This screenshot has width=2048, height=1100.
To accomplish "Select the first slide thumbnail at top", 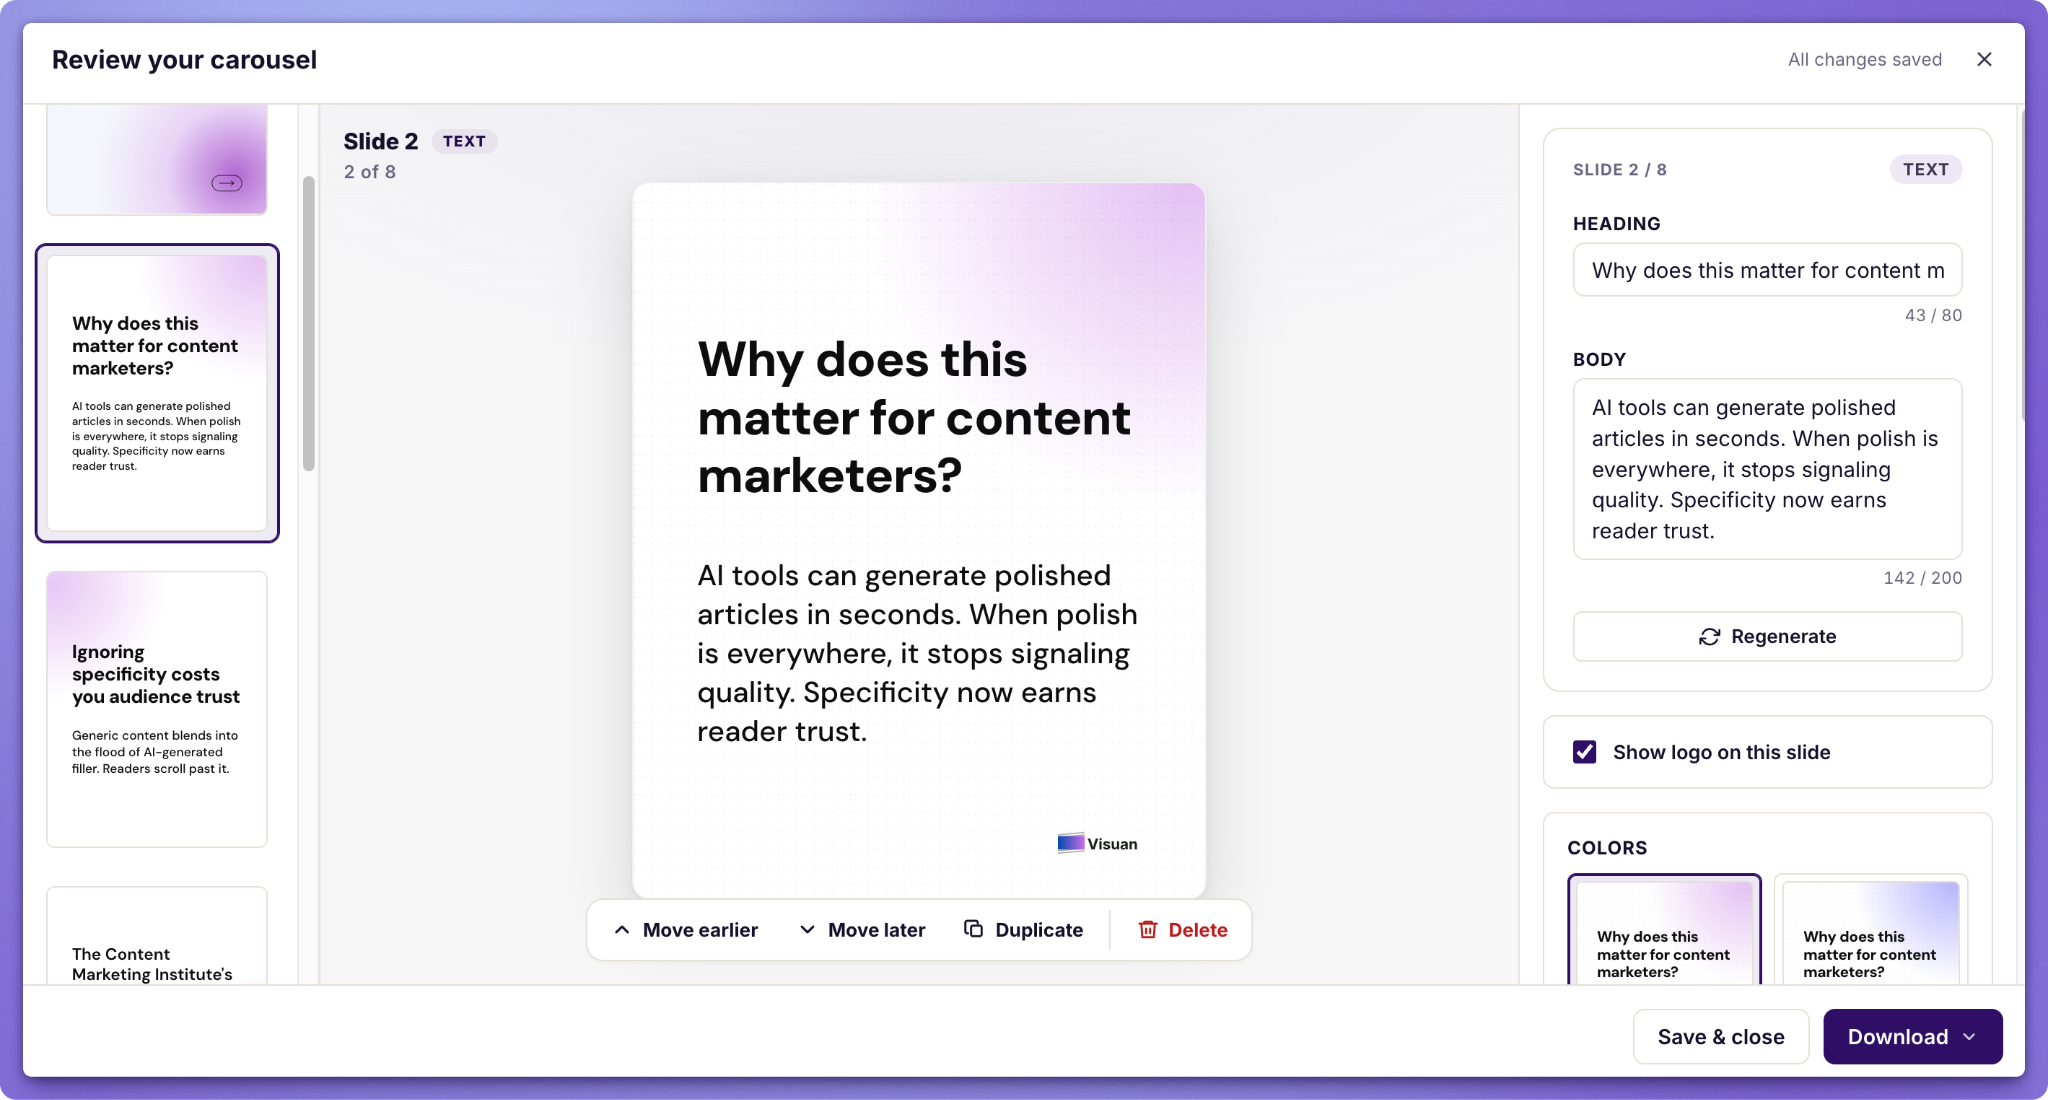I will (157, 159).
